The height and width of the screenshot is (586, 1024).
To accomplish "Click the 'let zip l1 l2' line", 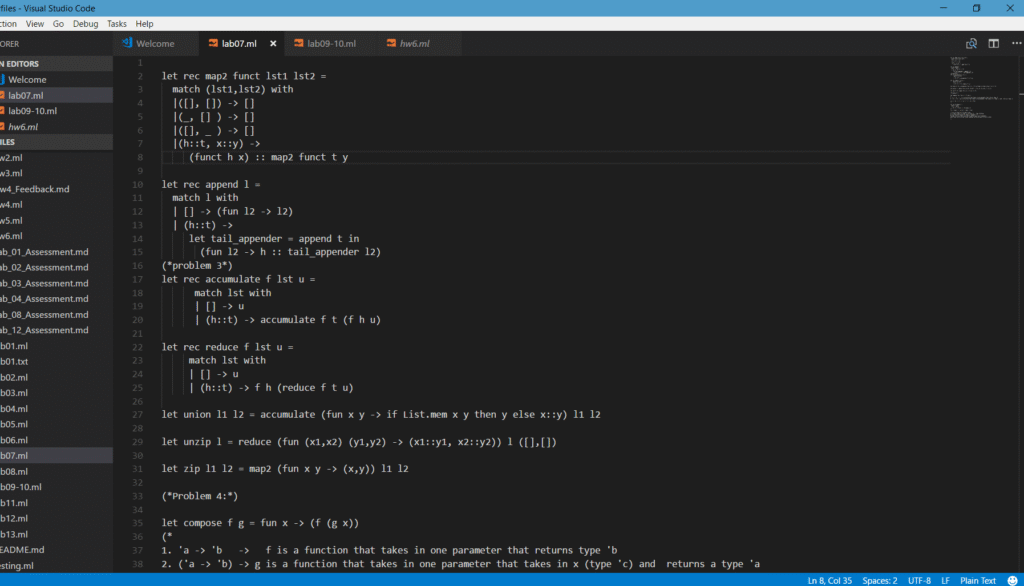I will [x=285, y=468].
